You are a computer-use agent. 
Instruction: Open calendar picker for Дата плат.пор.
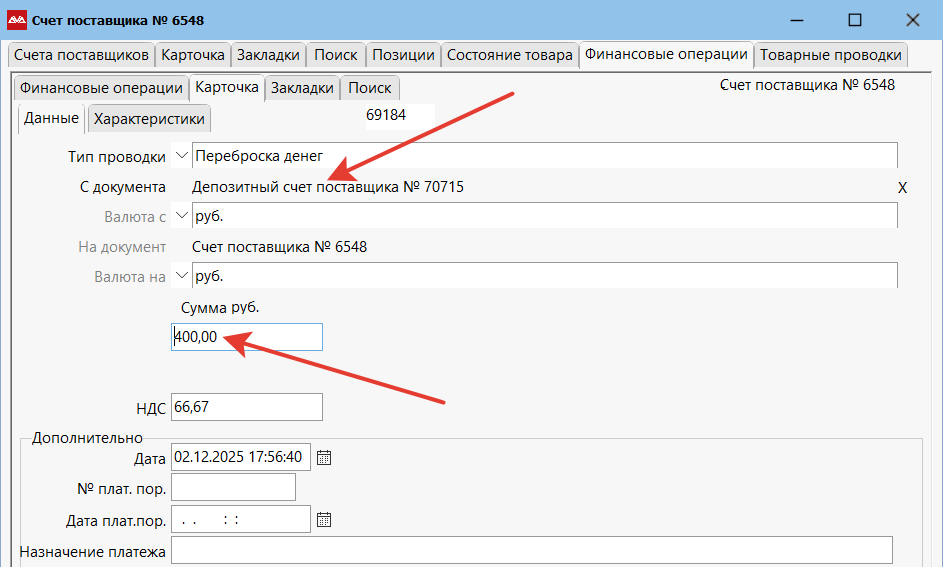[x=323, y=520]
